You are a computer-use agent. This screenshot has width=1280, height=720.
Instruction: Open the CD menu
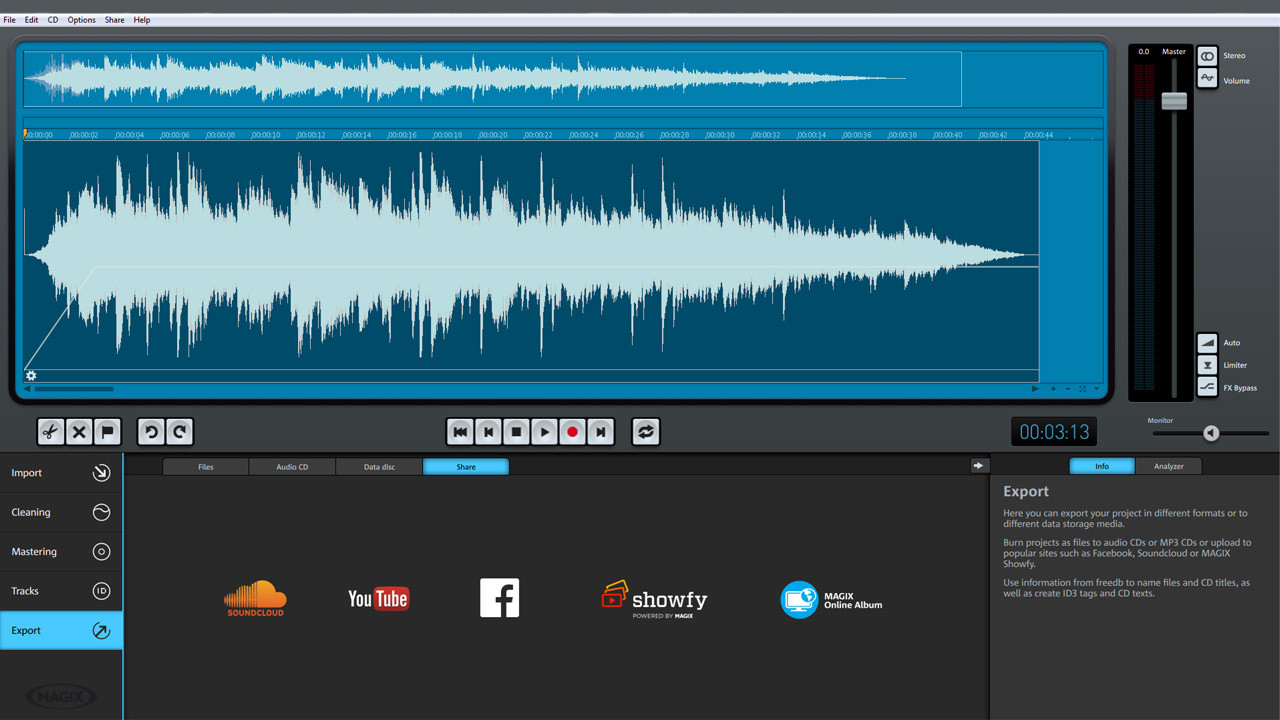pyautogui.click(x=53, y=20)
